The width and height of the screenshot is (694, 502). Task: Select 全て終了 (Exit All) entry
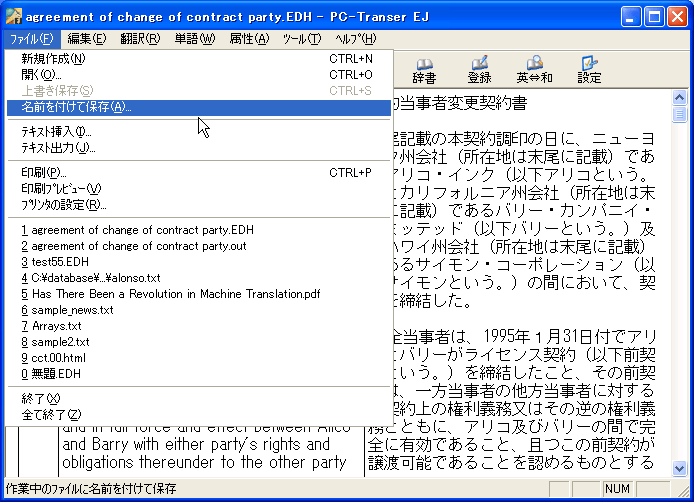(51, 415)
